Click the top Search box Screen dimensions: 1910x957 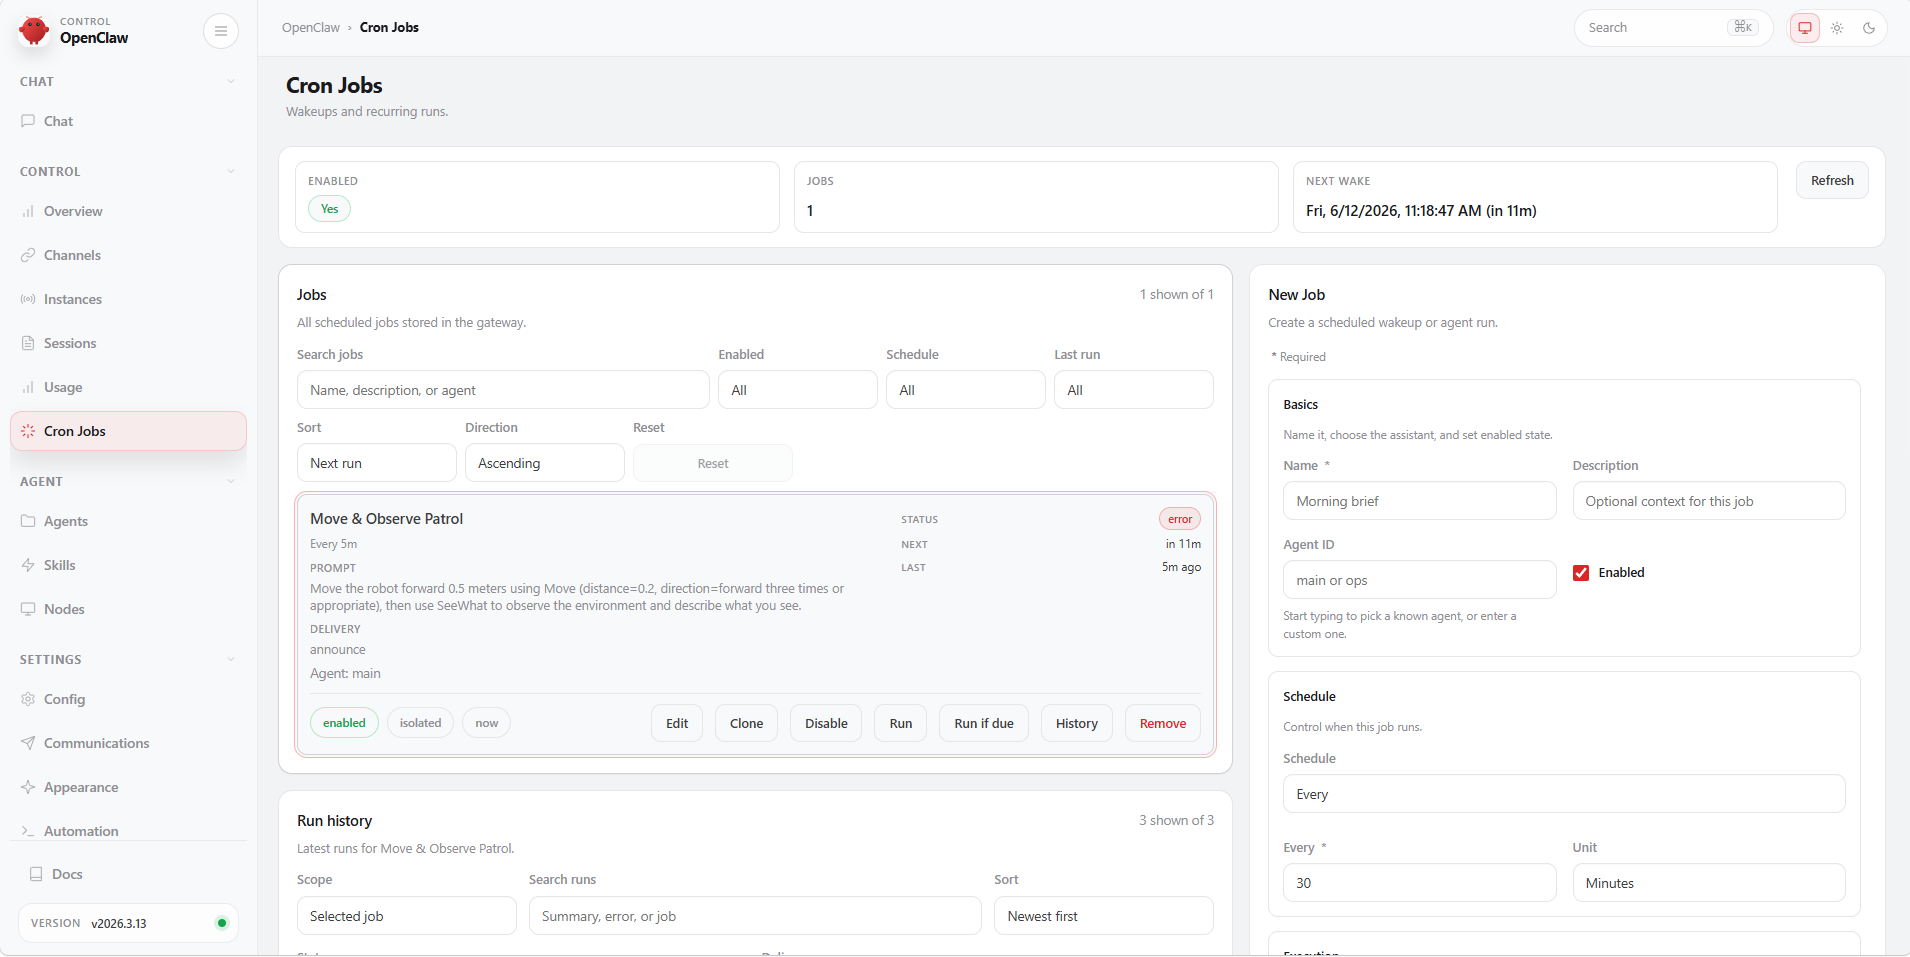(x=1673, y=28)
